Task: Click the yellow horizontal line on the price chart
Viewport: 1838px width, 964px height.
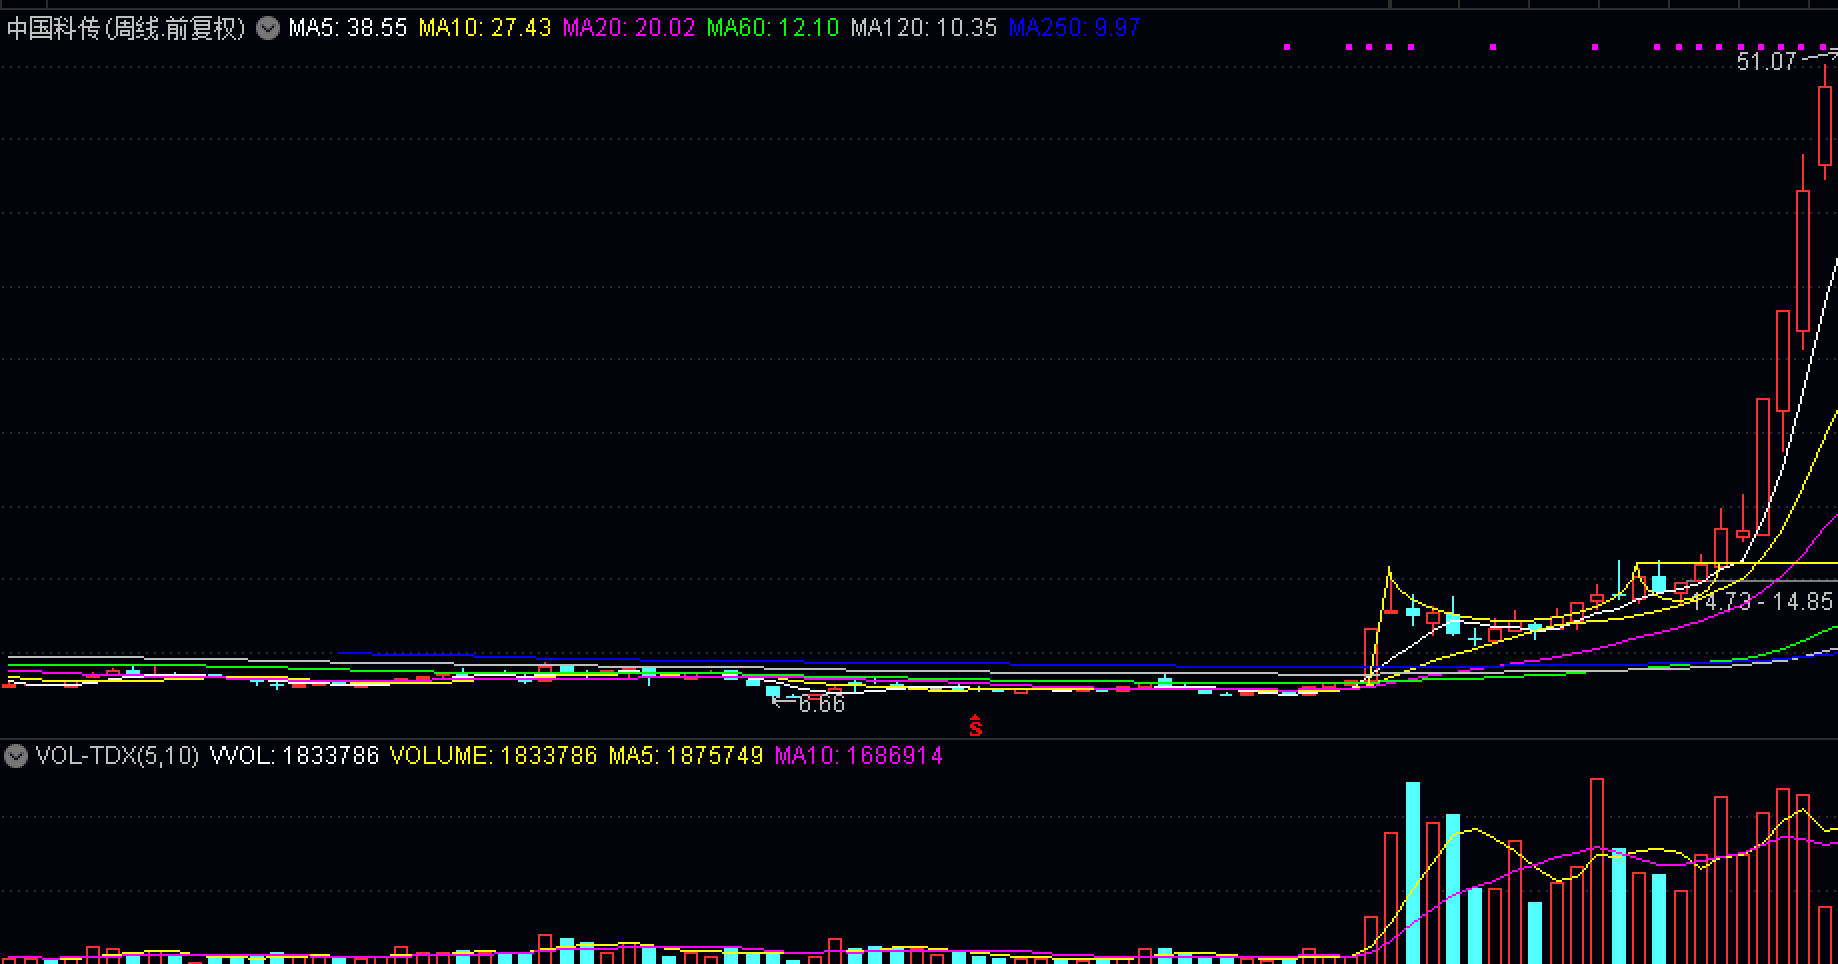Action: pyautogui.click(x=1736, y=563)
